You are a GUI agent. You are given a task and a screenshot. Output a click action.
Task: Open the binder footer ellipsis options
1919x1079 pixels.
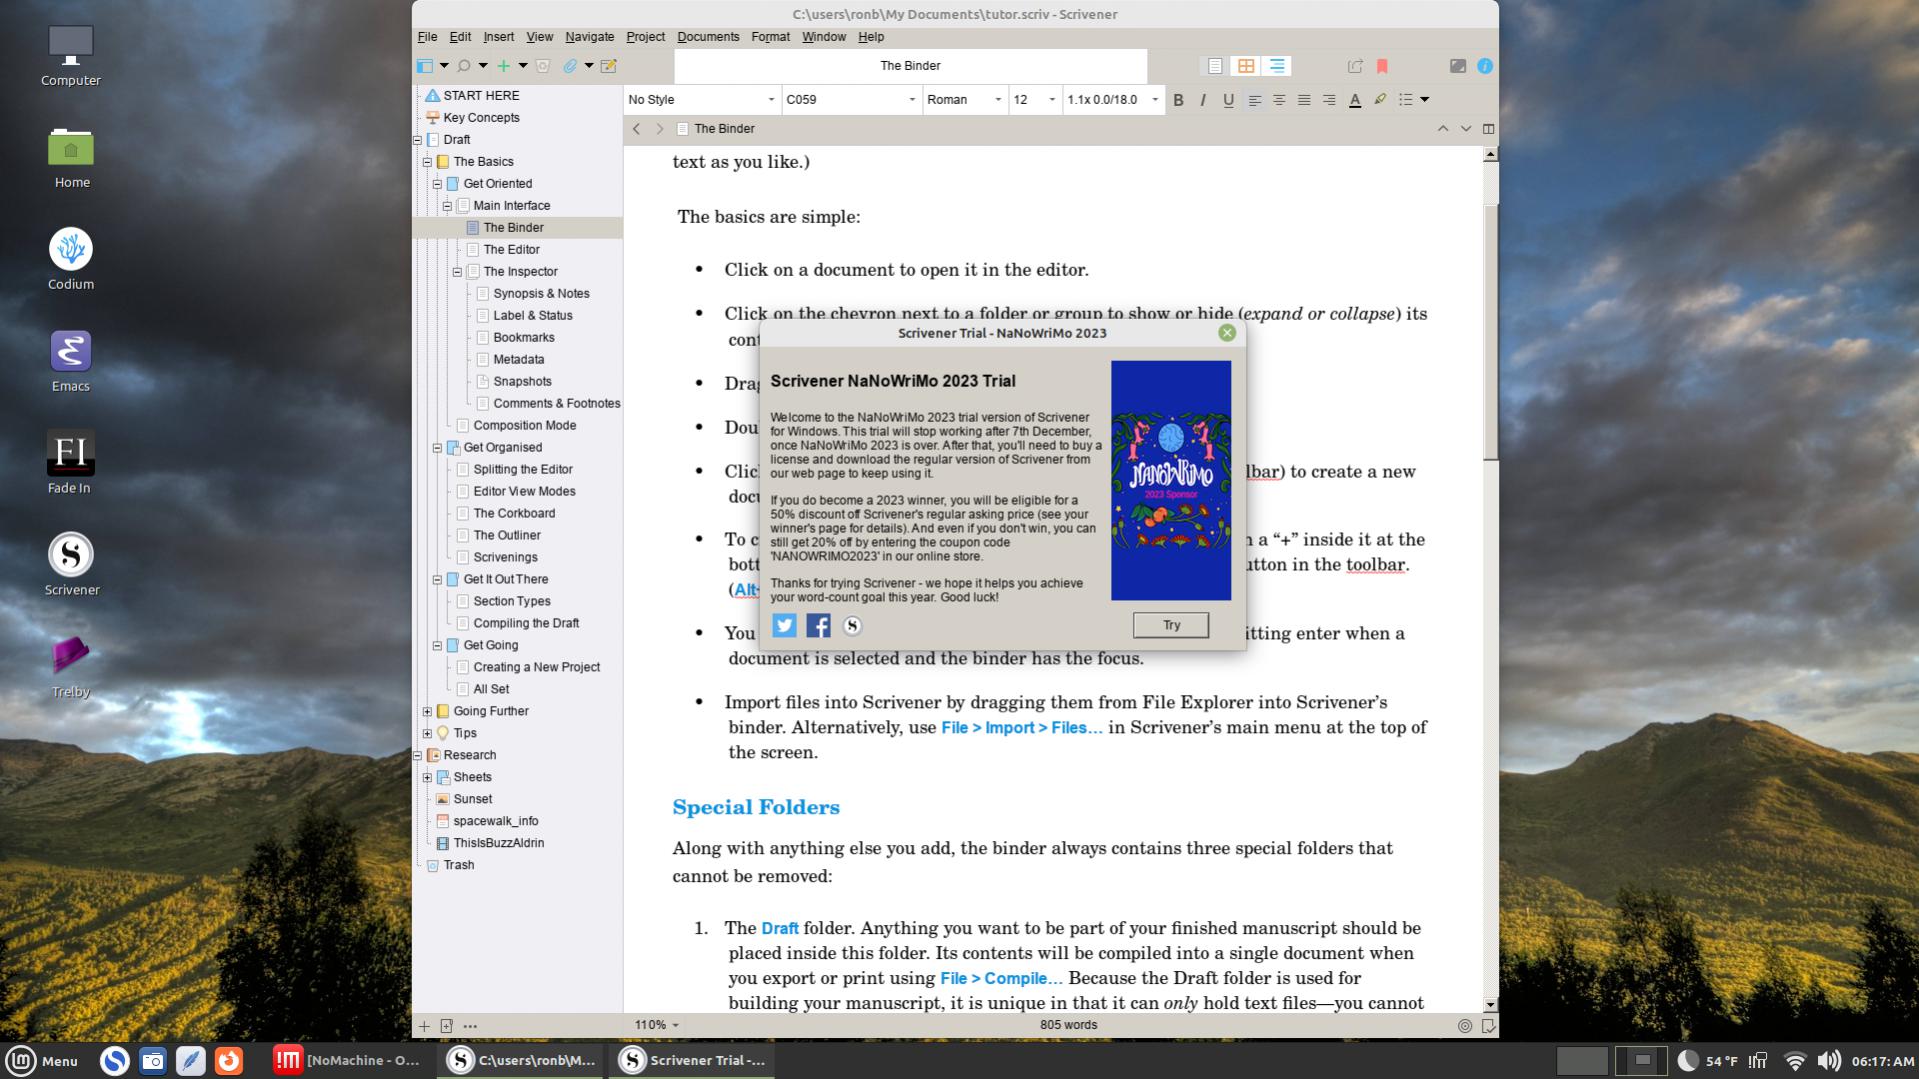coord(470,1026)
